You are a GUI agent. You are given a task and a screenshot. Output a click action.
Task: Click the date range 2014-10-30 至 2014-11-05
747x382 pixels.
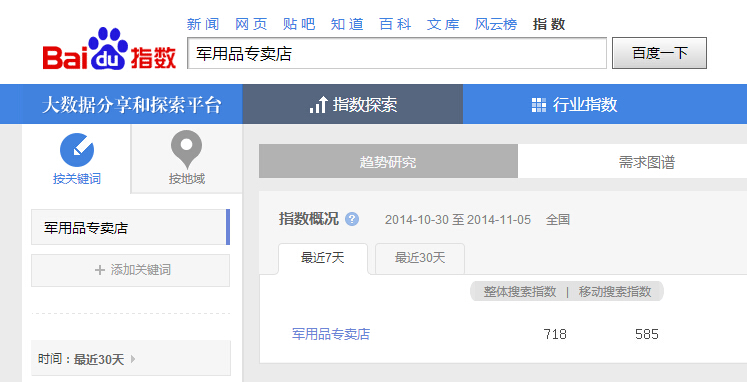coord(458,220)
